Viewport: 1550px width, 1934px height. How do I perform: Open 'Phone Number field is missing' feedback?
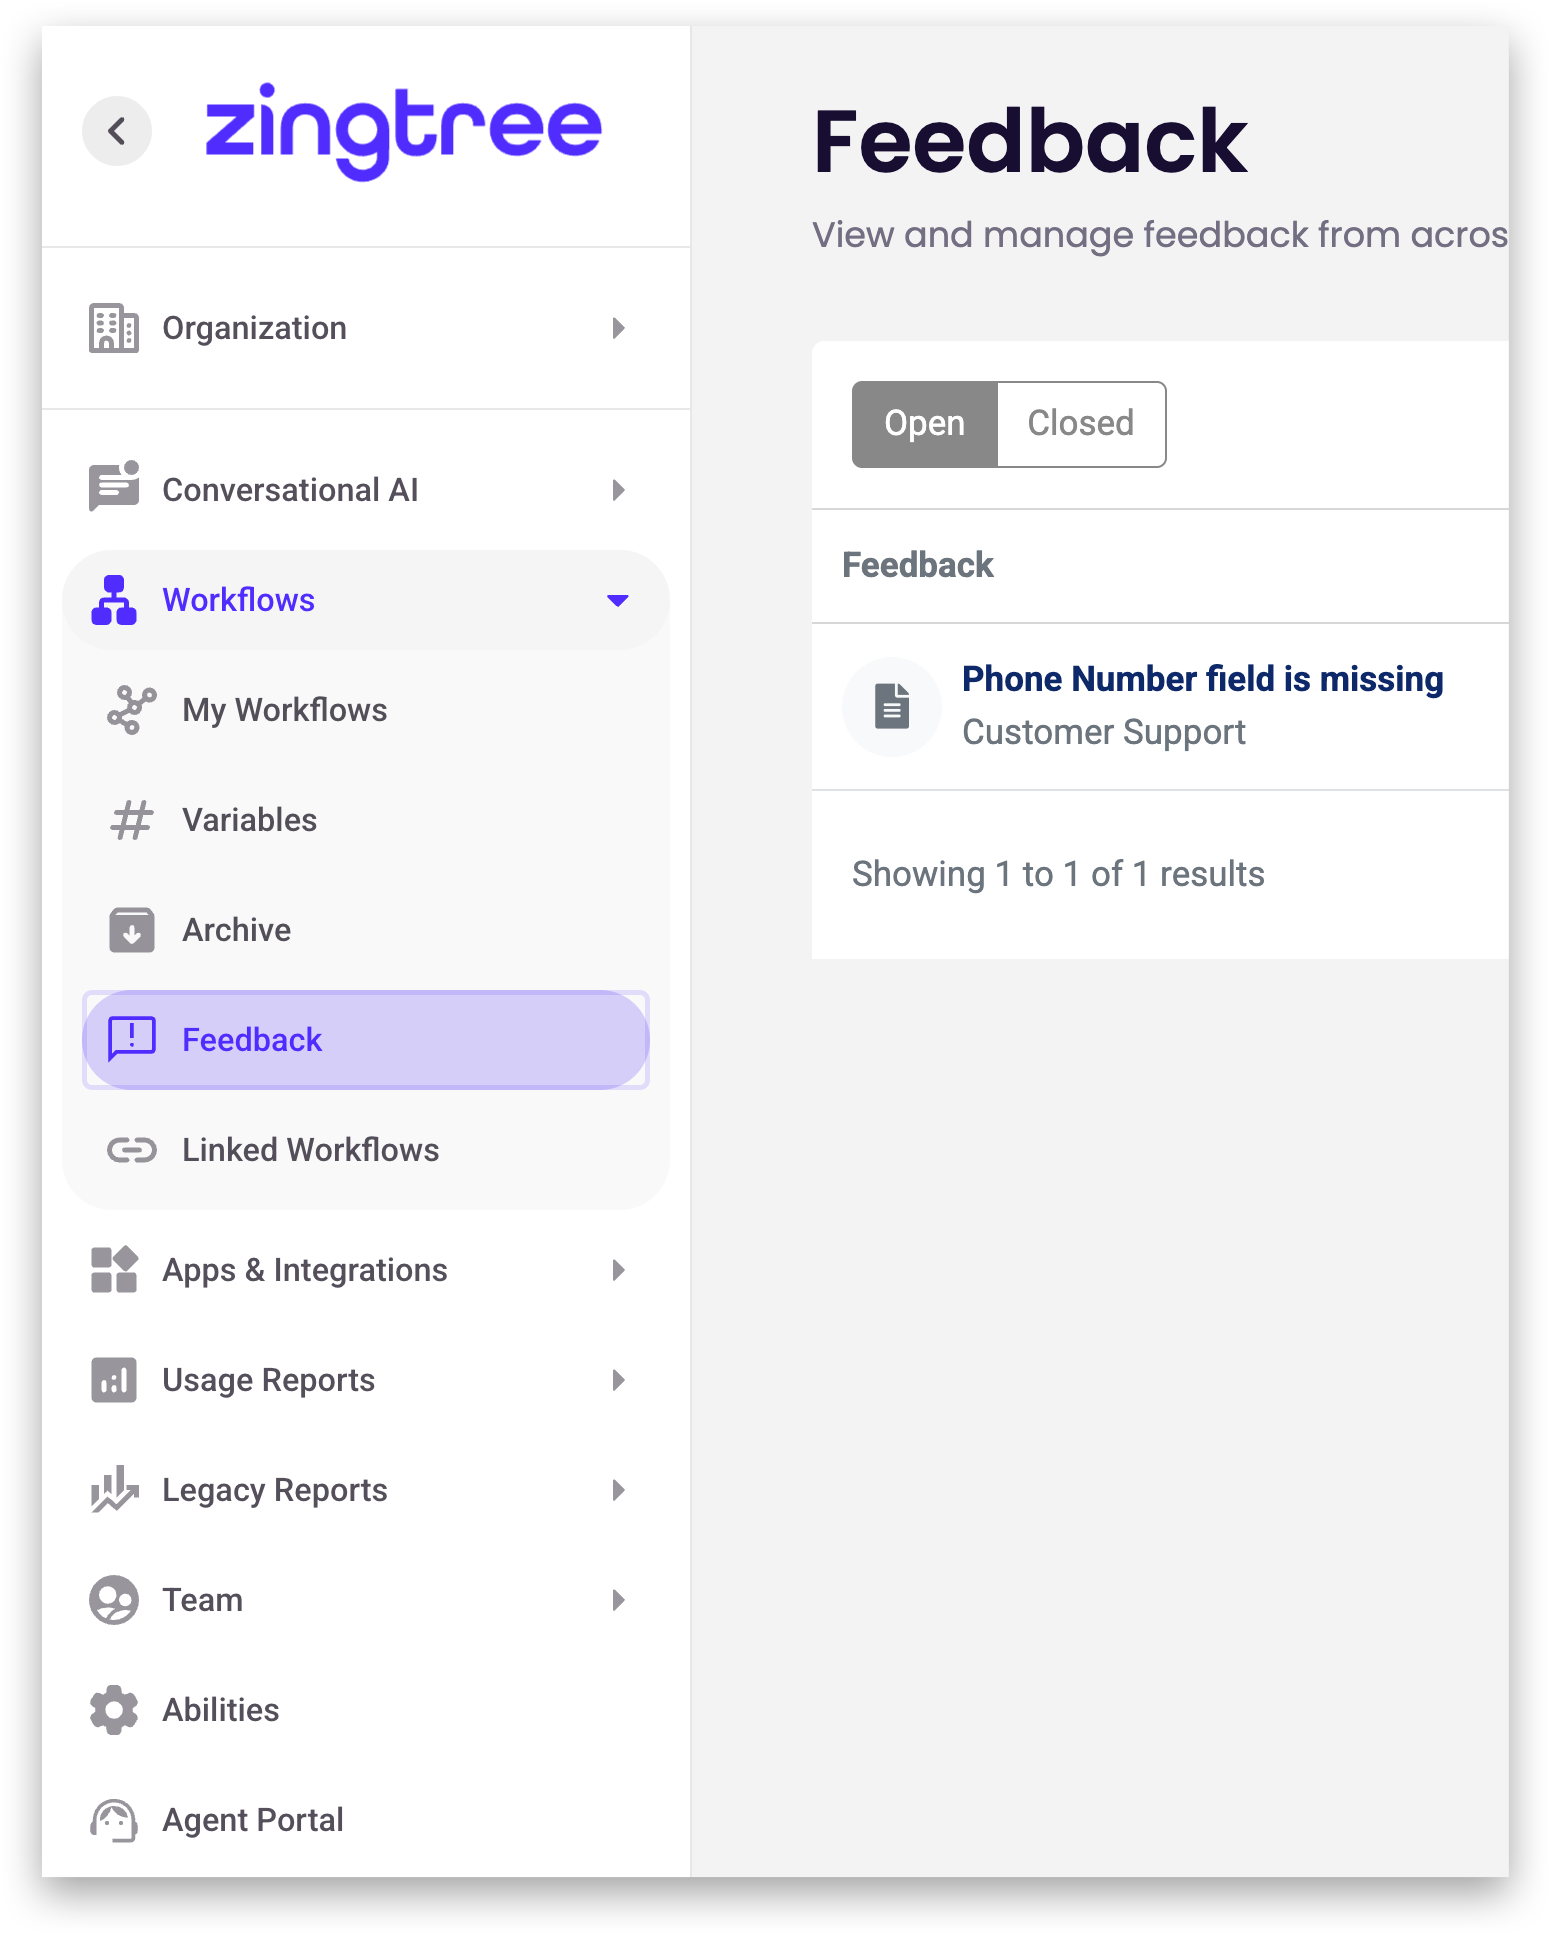[1202, 679]
